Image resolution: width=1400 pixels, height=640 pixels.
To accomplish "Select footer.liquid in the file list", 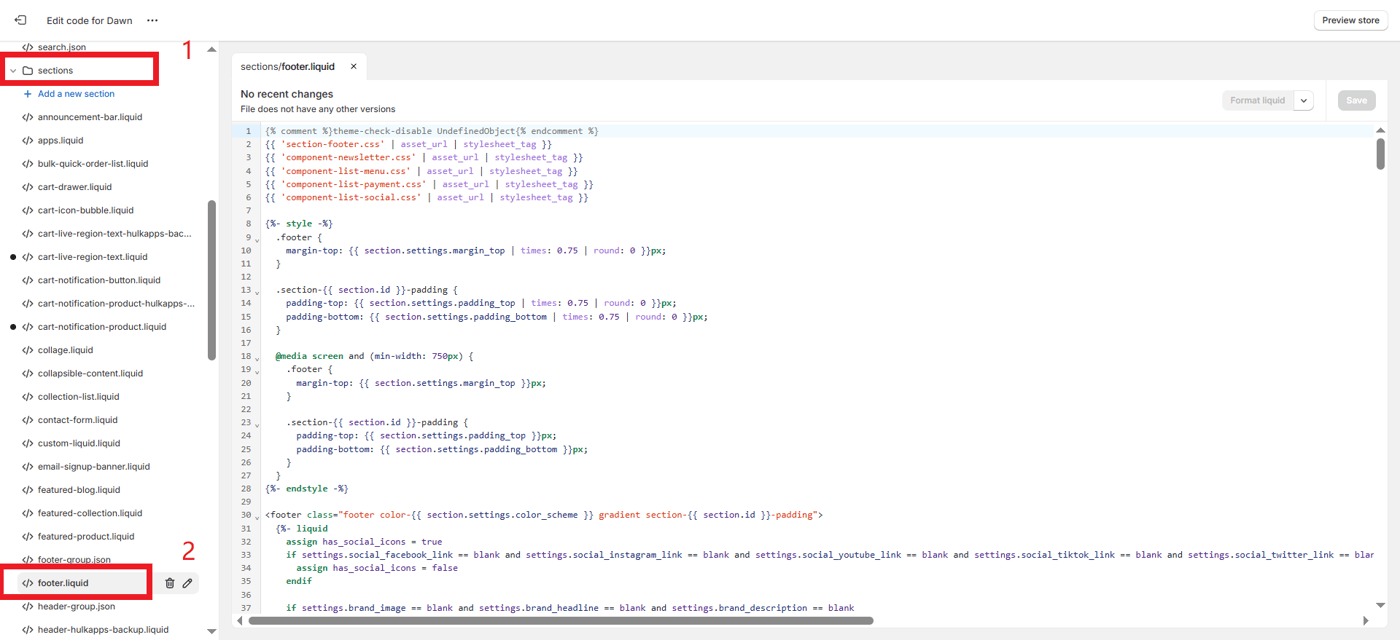I will pos(63,583).
